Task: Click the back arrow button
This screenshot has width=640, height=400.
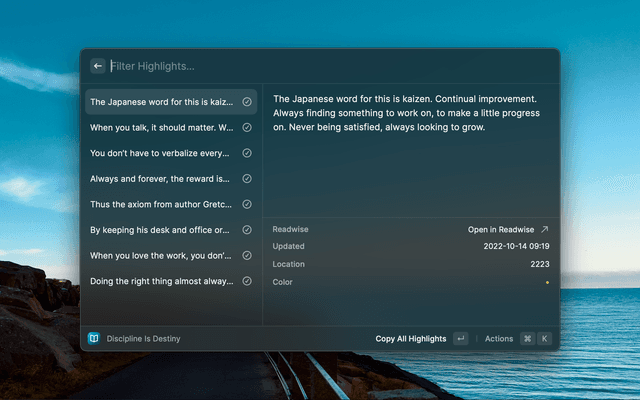Action: click(x=98, y=66)
